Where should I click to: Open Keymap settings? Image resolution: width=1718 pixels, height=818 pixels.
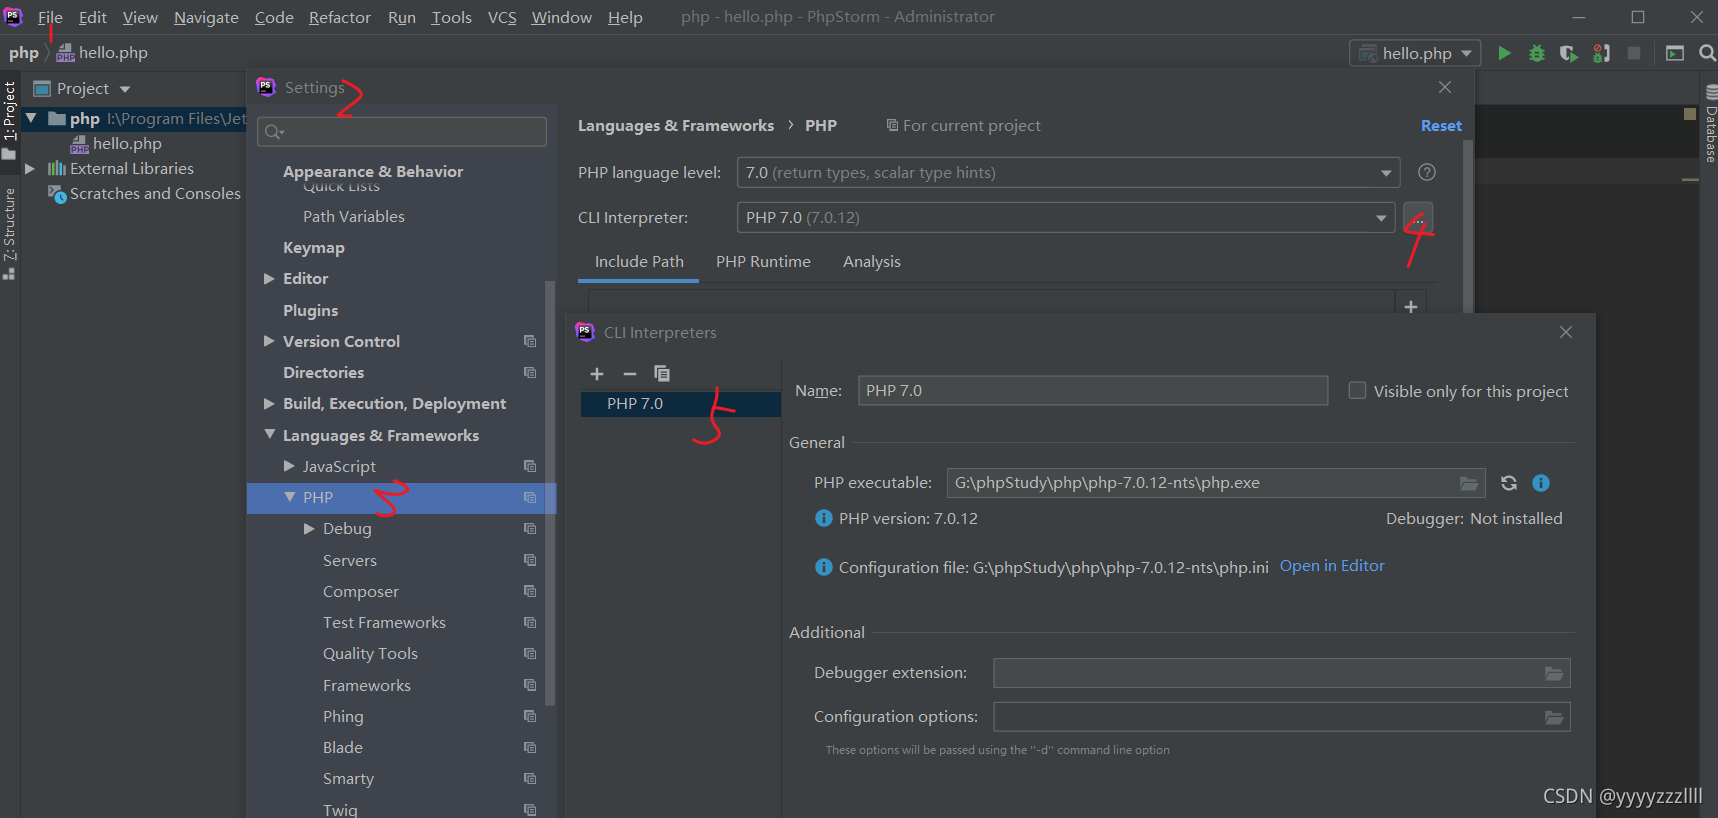[x=313, y=247]
